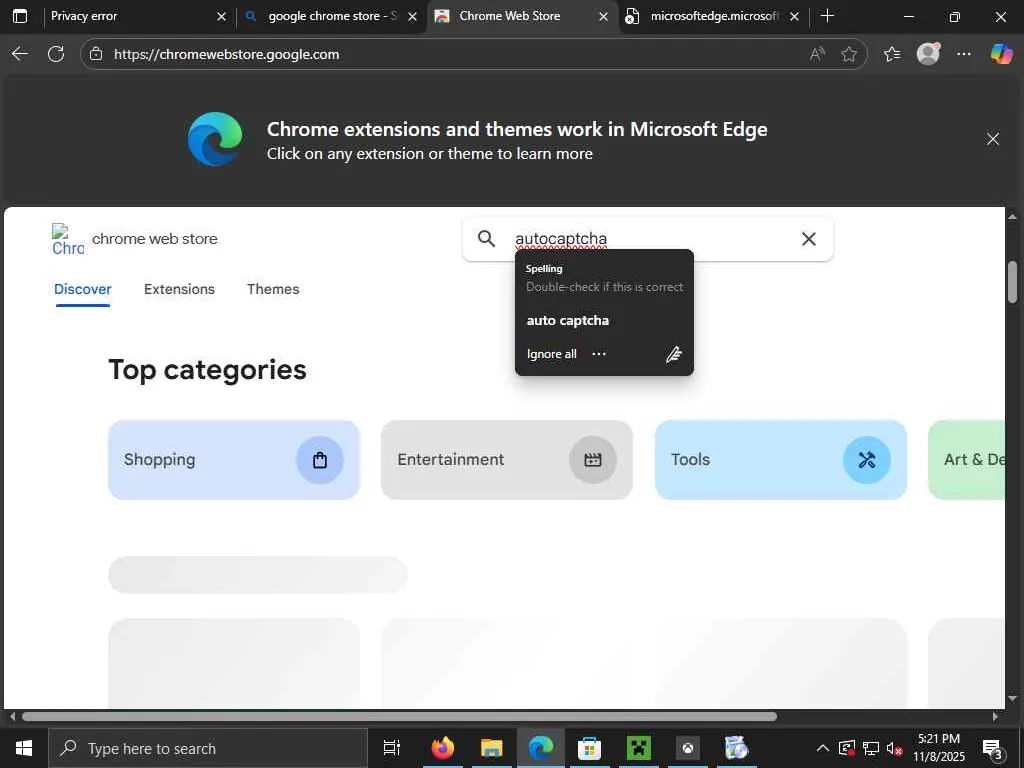
Task: Click the address bar URL field
Action: tap(450, 54)
